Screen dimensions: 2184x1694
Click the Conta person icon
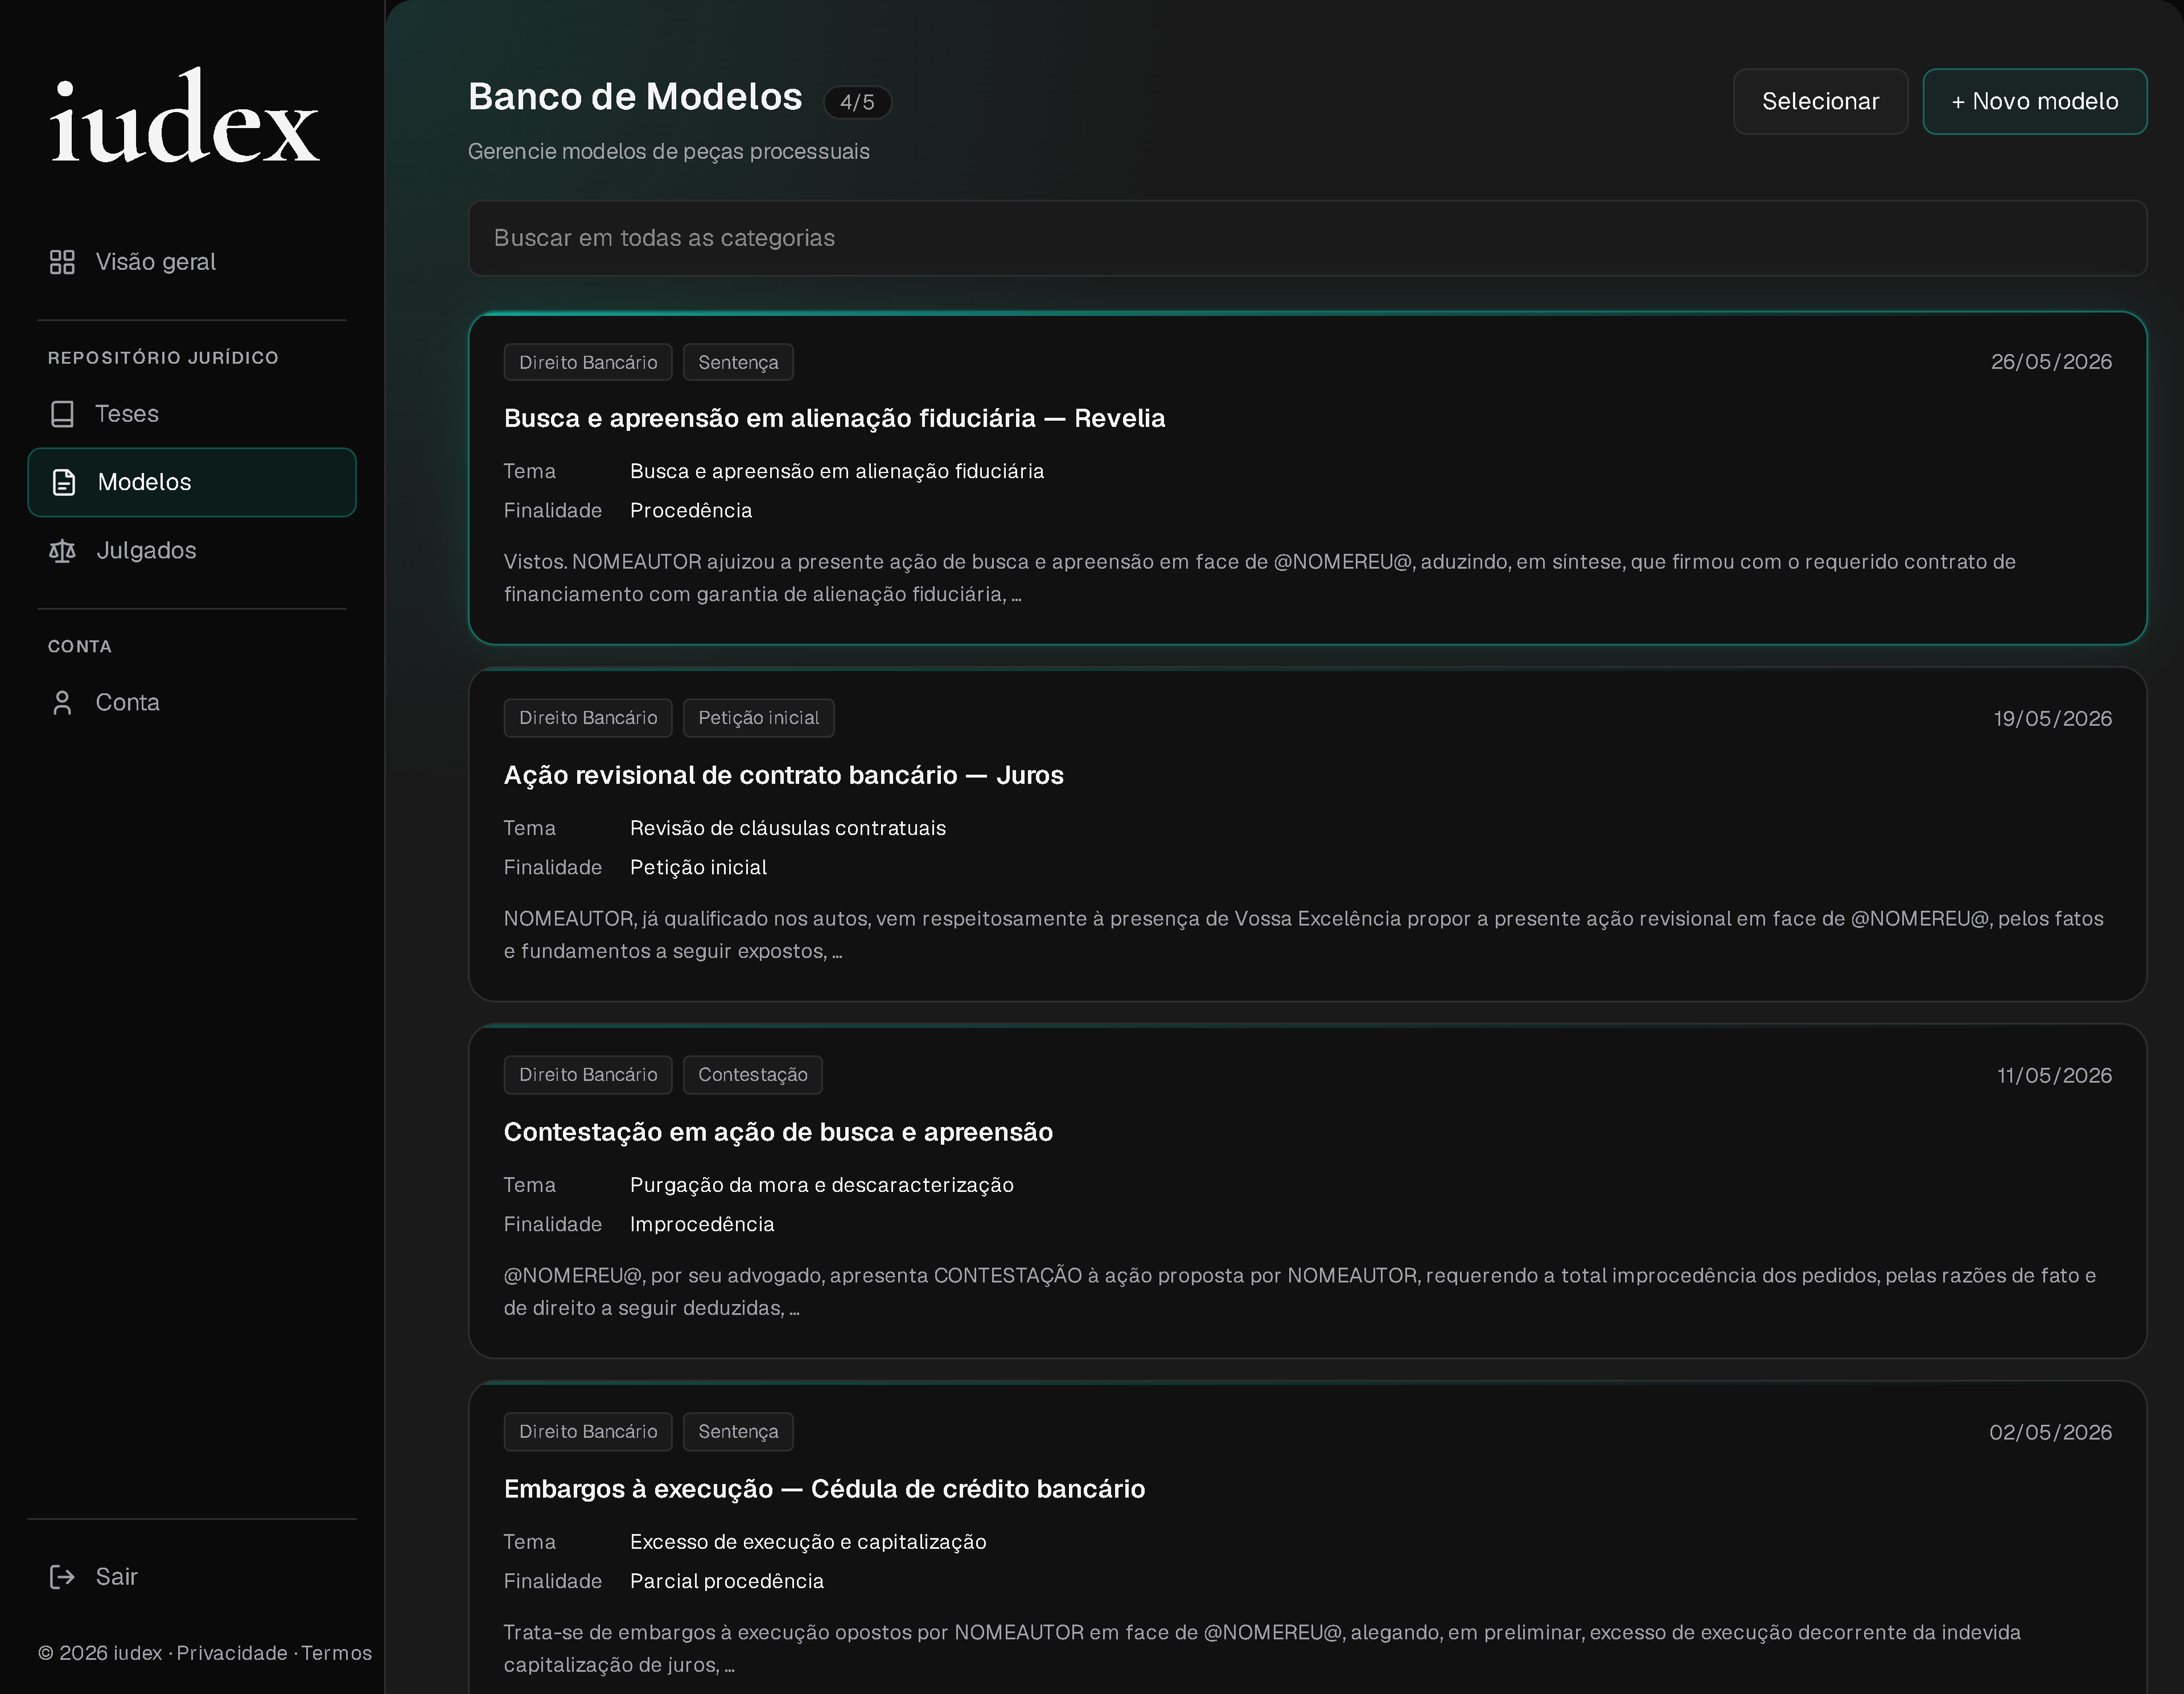tap(62, 703)
